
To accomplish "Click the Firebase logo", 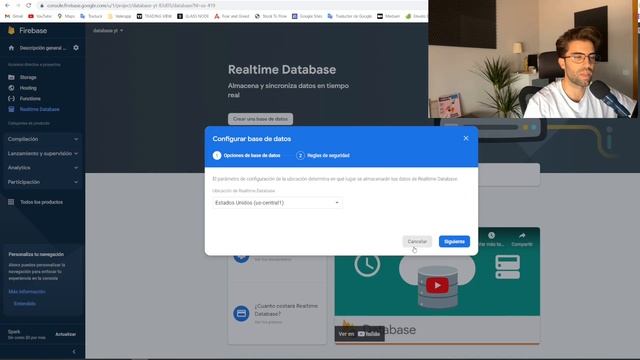I will click(x=28, y=31).
